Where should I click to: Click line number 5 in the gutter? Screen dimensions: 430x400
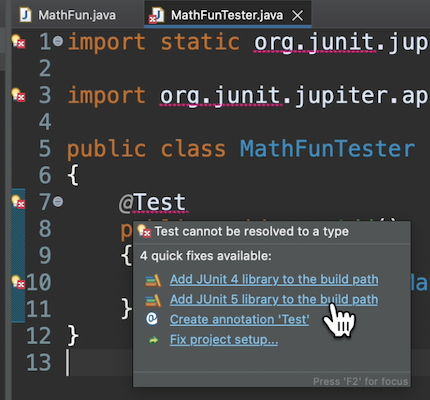point(45,149)
